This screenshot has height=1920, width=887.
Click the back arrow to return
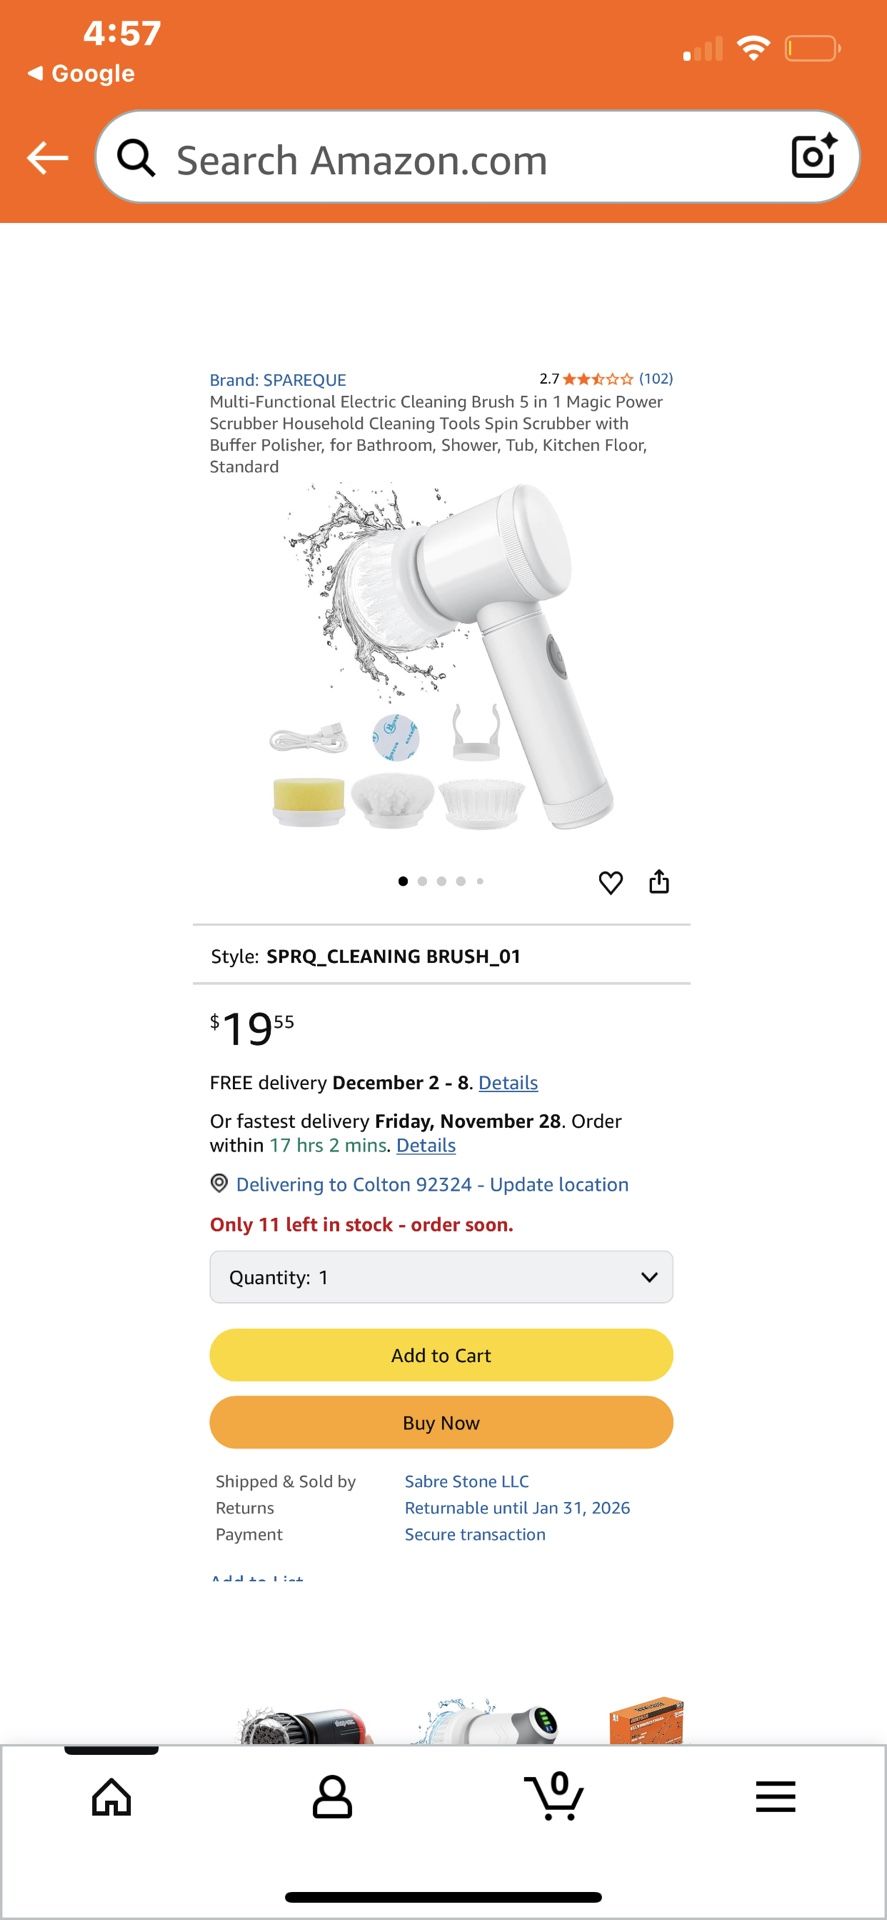46,157
